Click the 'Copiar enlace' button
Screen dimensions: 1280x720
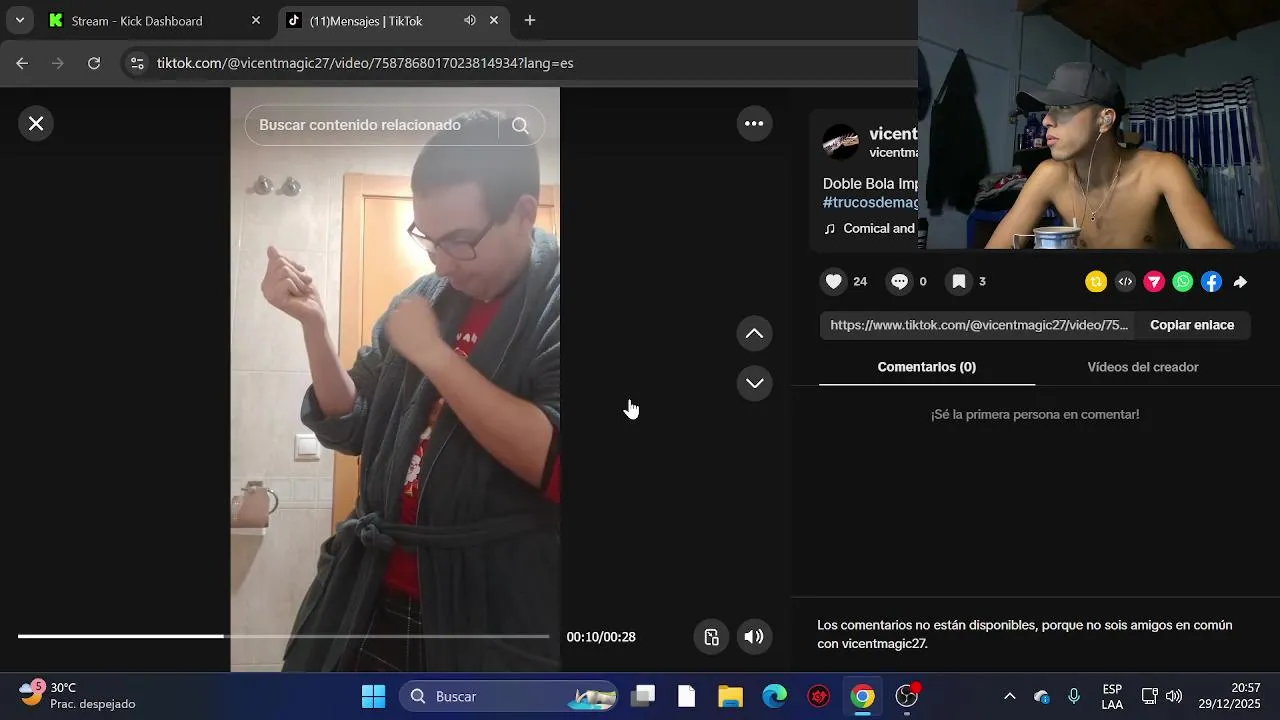pos(1192,325)
